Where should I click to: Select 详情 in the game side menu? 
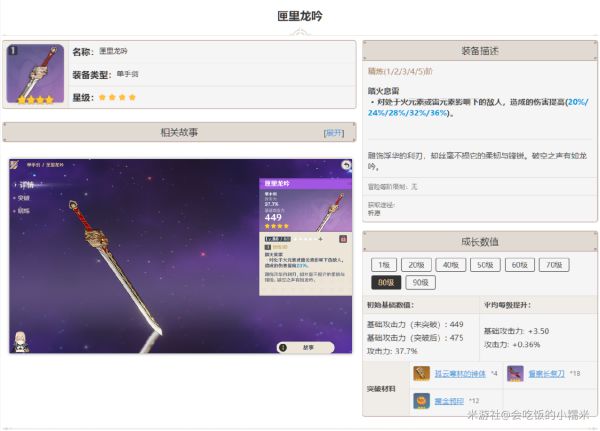(26, 185)
